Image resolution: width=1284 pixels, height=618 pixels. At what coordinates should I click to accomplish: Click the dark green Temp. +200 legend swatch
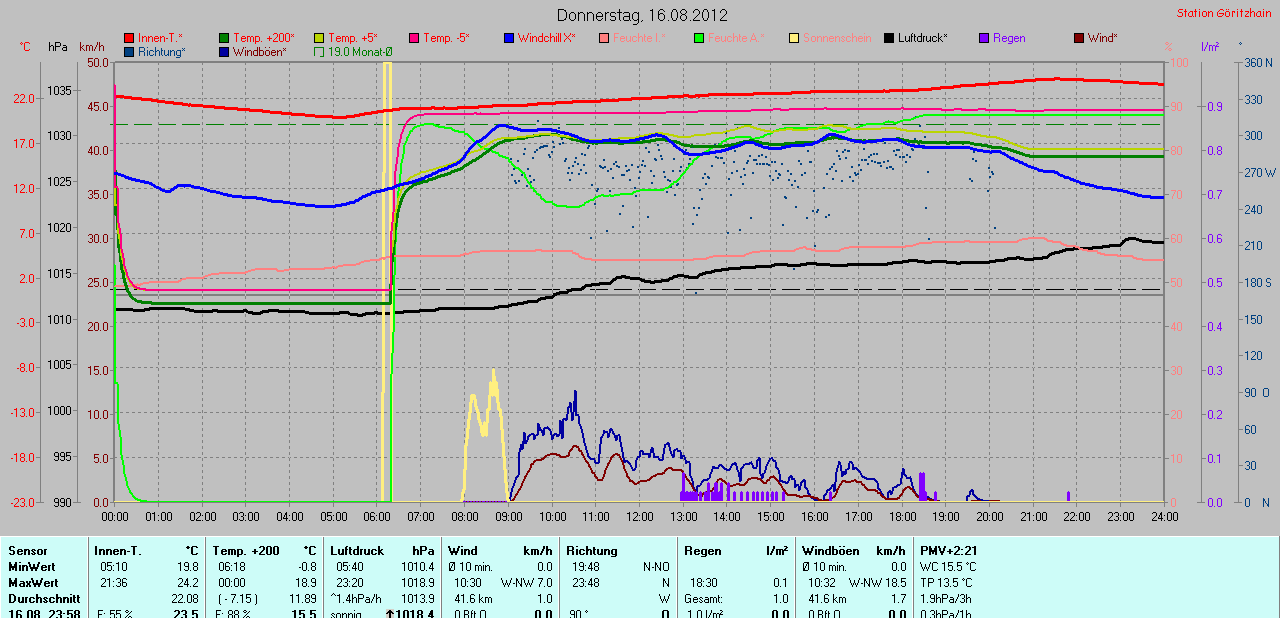click(224, 38)
